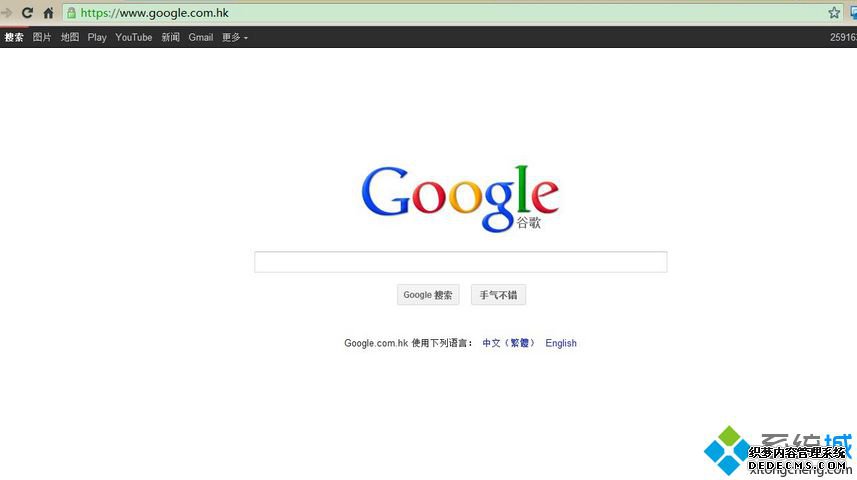
Task: Click the browser forward arrow
Action: click(6, 13)
